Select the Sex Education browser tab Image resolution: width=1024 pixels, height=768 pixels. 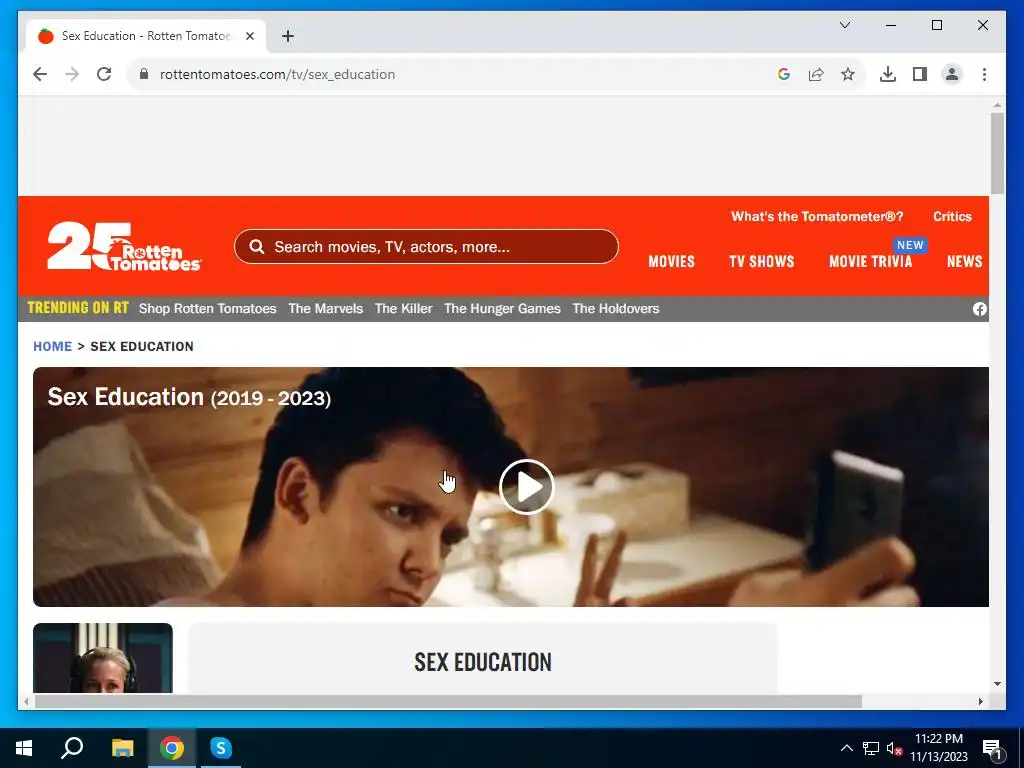146,36
